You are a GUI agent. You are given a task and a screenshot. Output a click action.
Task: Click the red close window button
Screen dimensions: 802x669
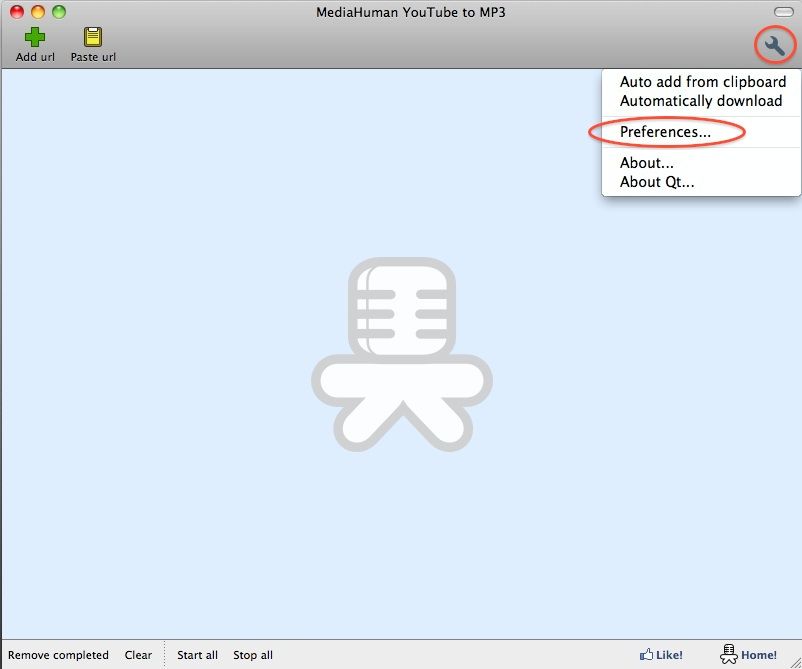17,12
